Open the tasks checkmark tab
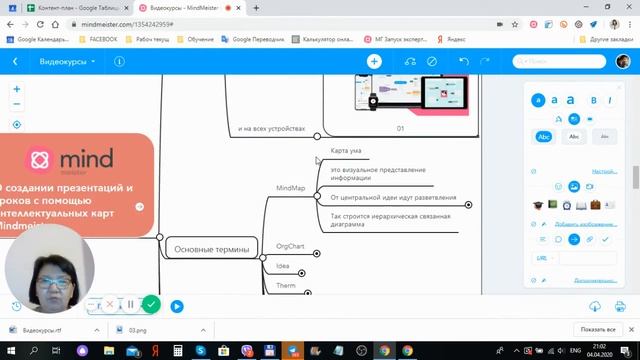Screen dimensions: 640x360 click(x=605, y=239)
